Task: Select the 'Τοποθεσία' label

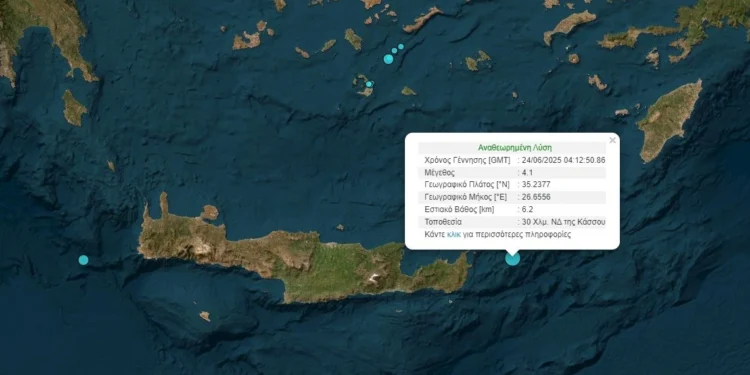Action: [x=443, y=222]
